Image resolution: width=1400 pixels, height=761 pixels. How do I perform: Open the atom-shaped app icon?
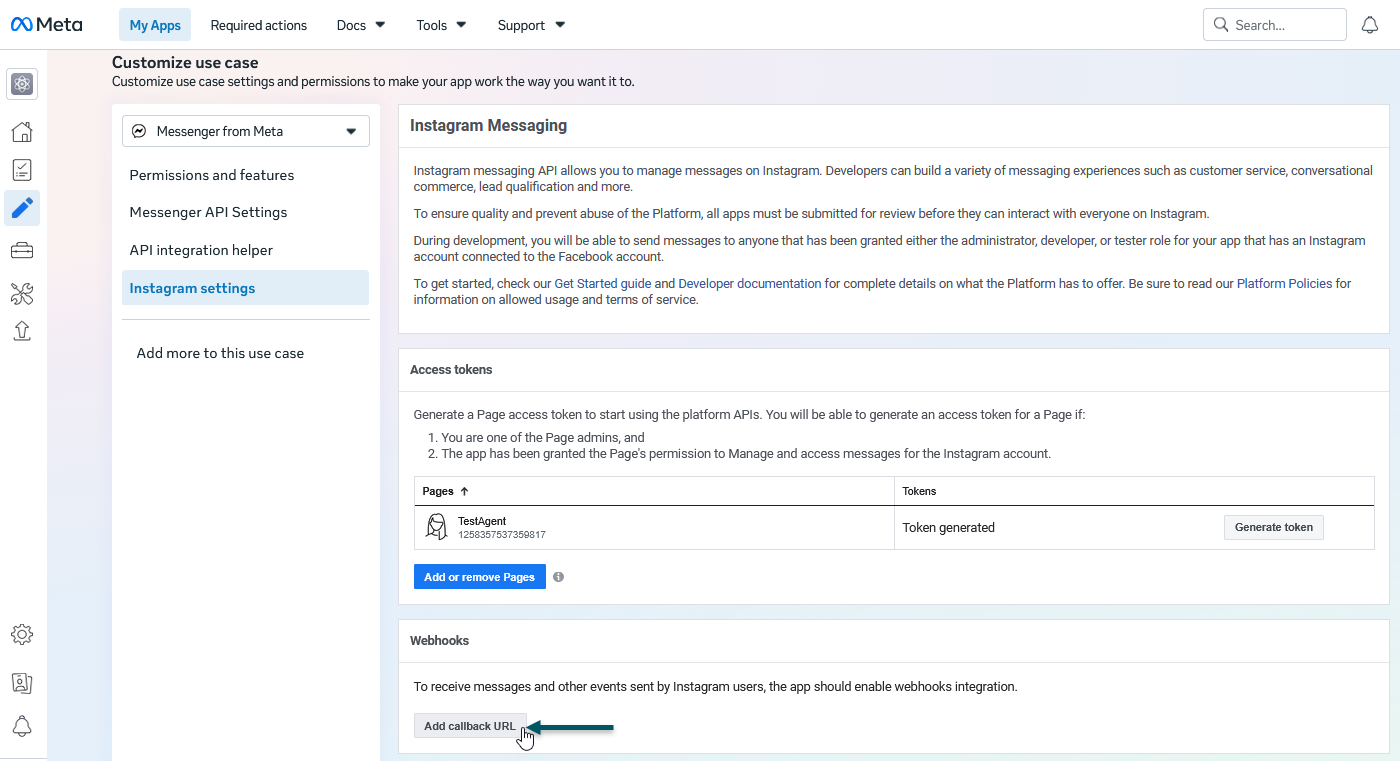pyautogui.click(x=22, y=85)
